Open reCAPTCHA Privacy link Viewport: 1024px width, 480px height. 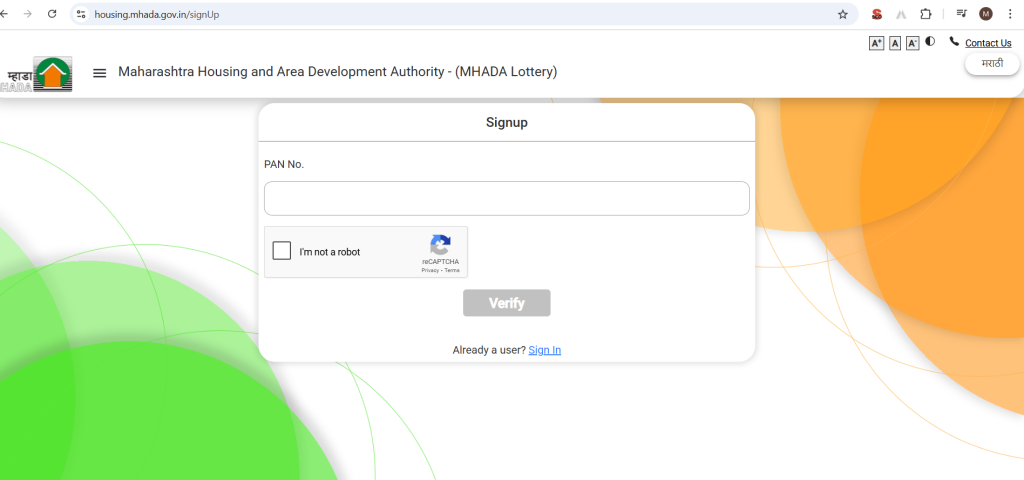pos(430,270)
